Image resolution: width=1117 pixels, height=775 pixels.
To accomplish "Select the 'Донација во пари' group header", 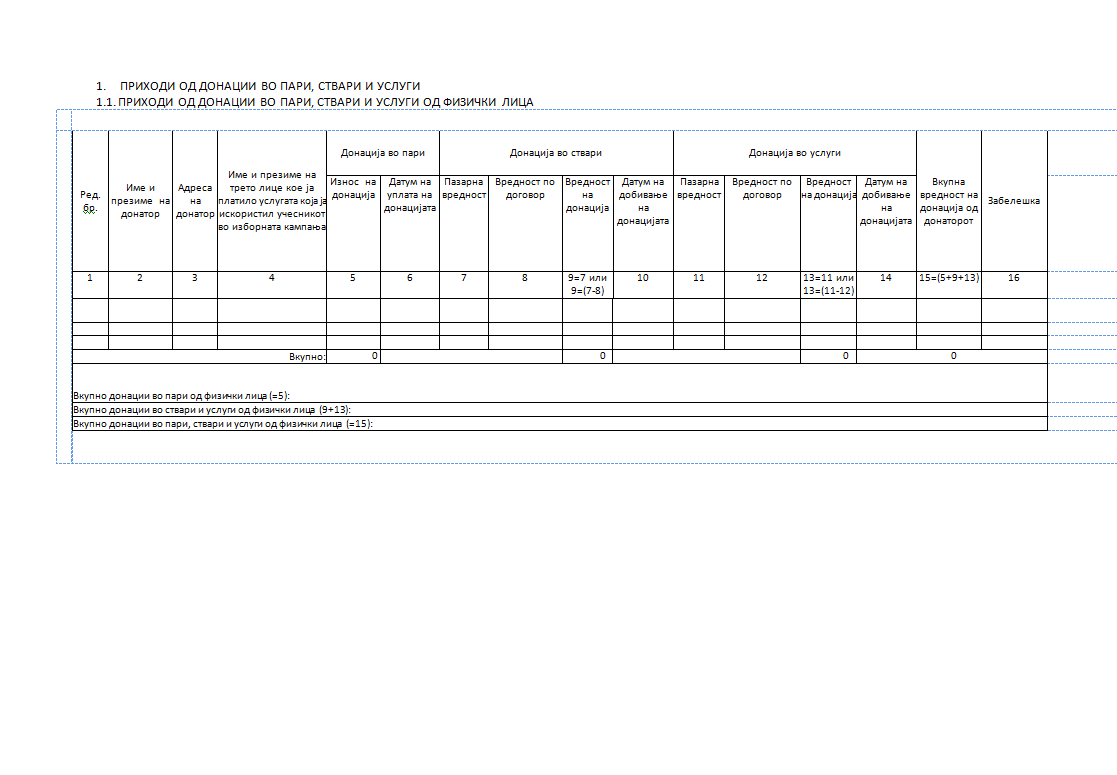I will 383,153.
